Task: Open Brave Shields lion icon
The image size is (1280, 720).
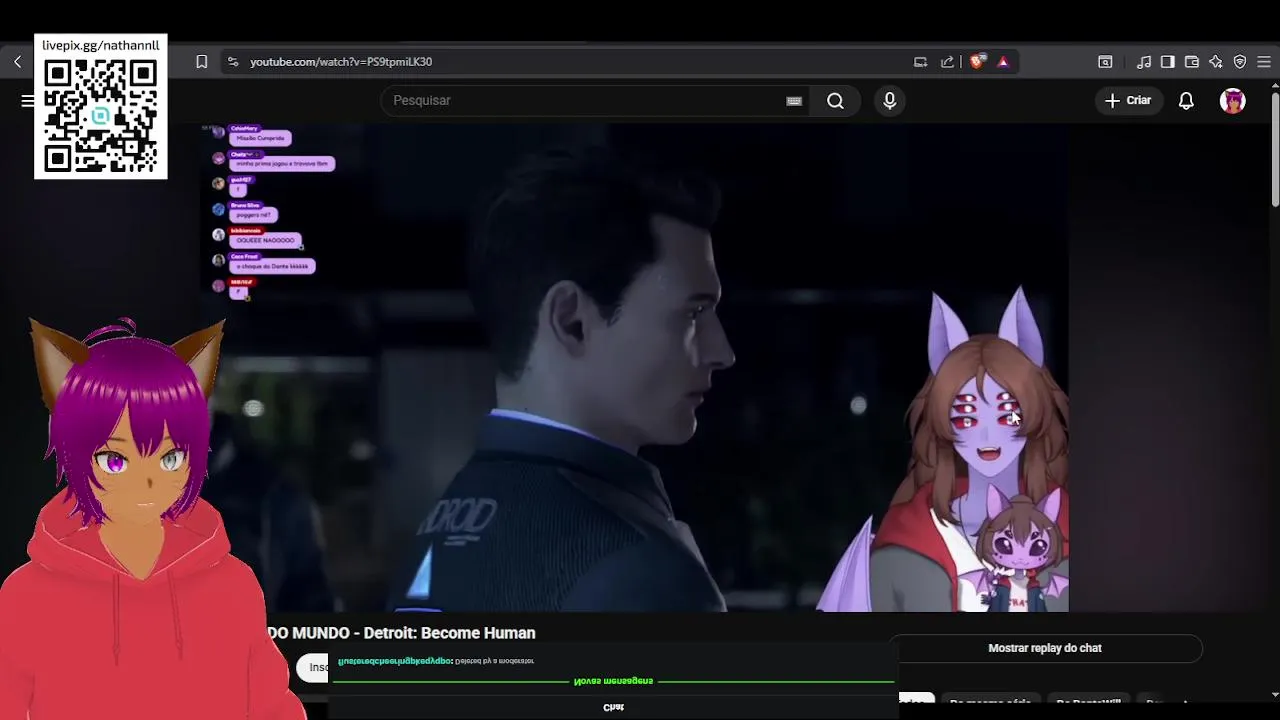Action: point(977,62)
